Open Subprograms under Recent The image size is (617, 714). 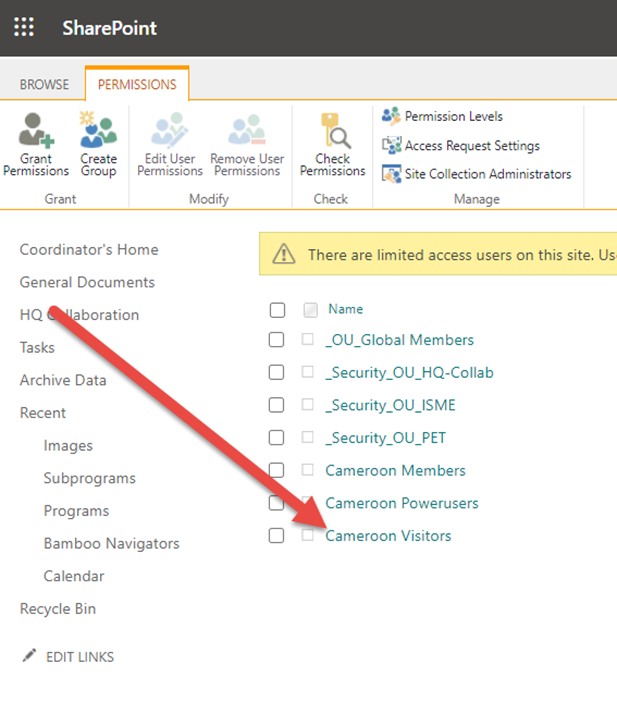89,479
